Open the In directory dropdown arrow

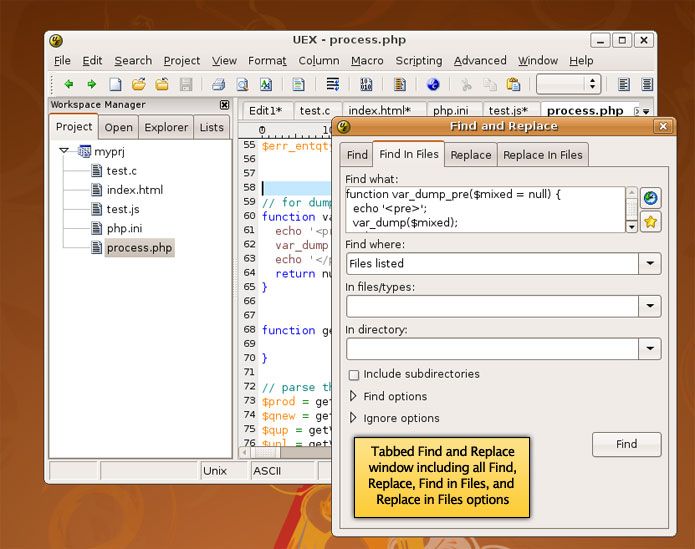(650, 349)
